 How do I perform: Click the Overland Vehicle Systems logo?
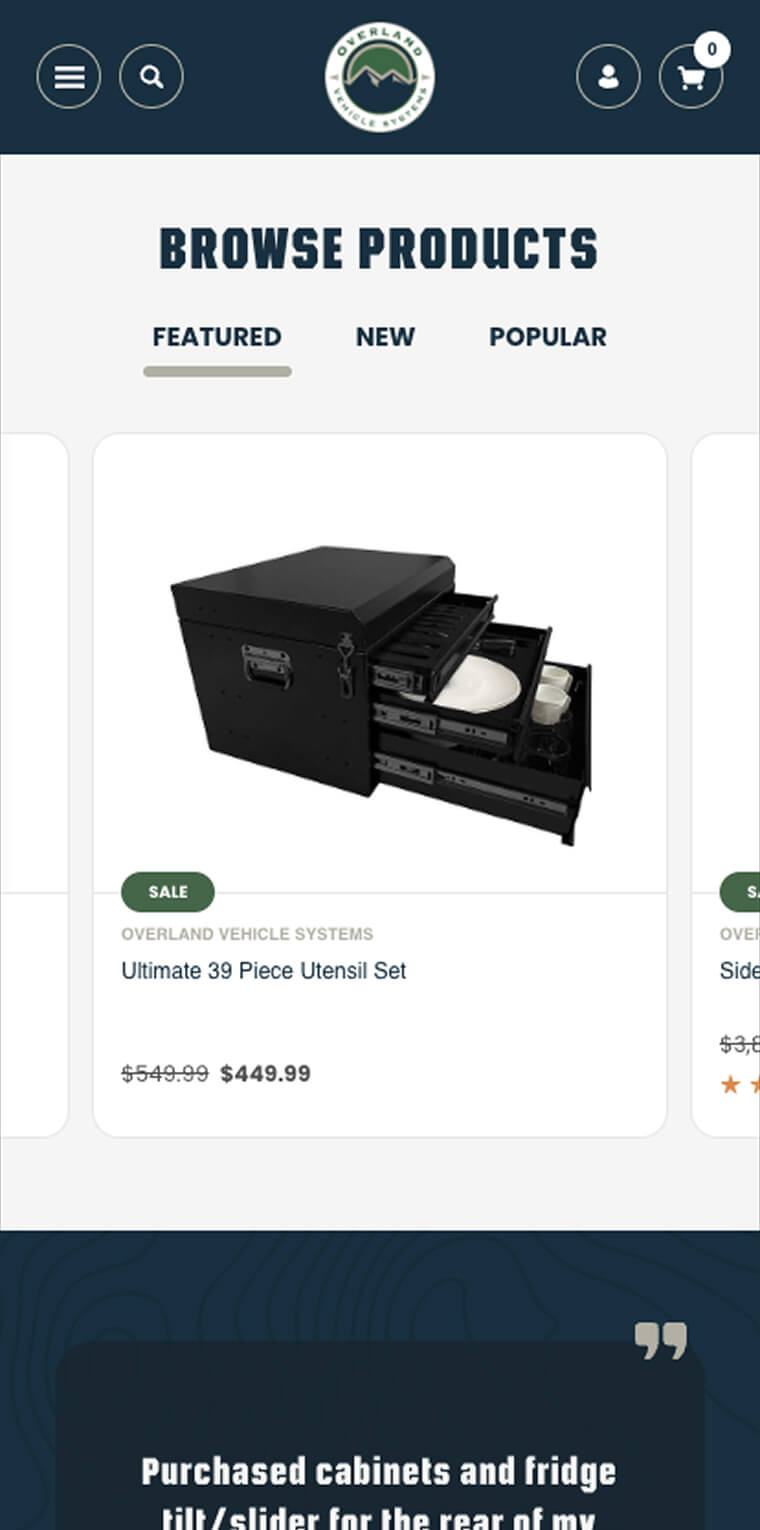(380, 77)
